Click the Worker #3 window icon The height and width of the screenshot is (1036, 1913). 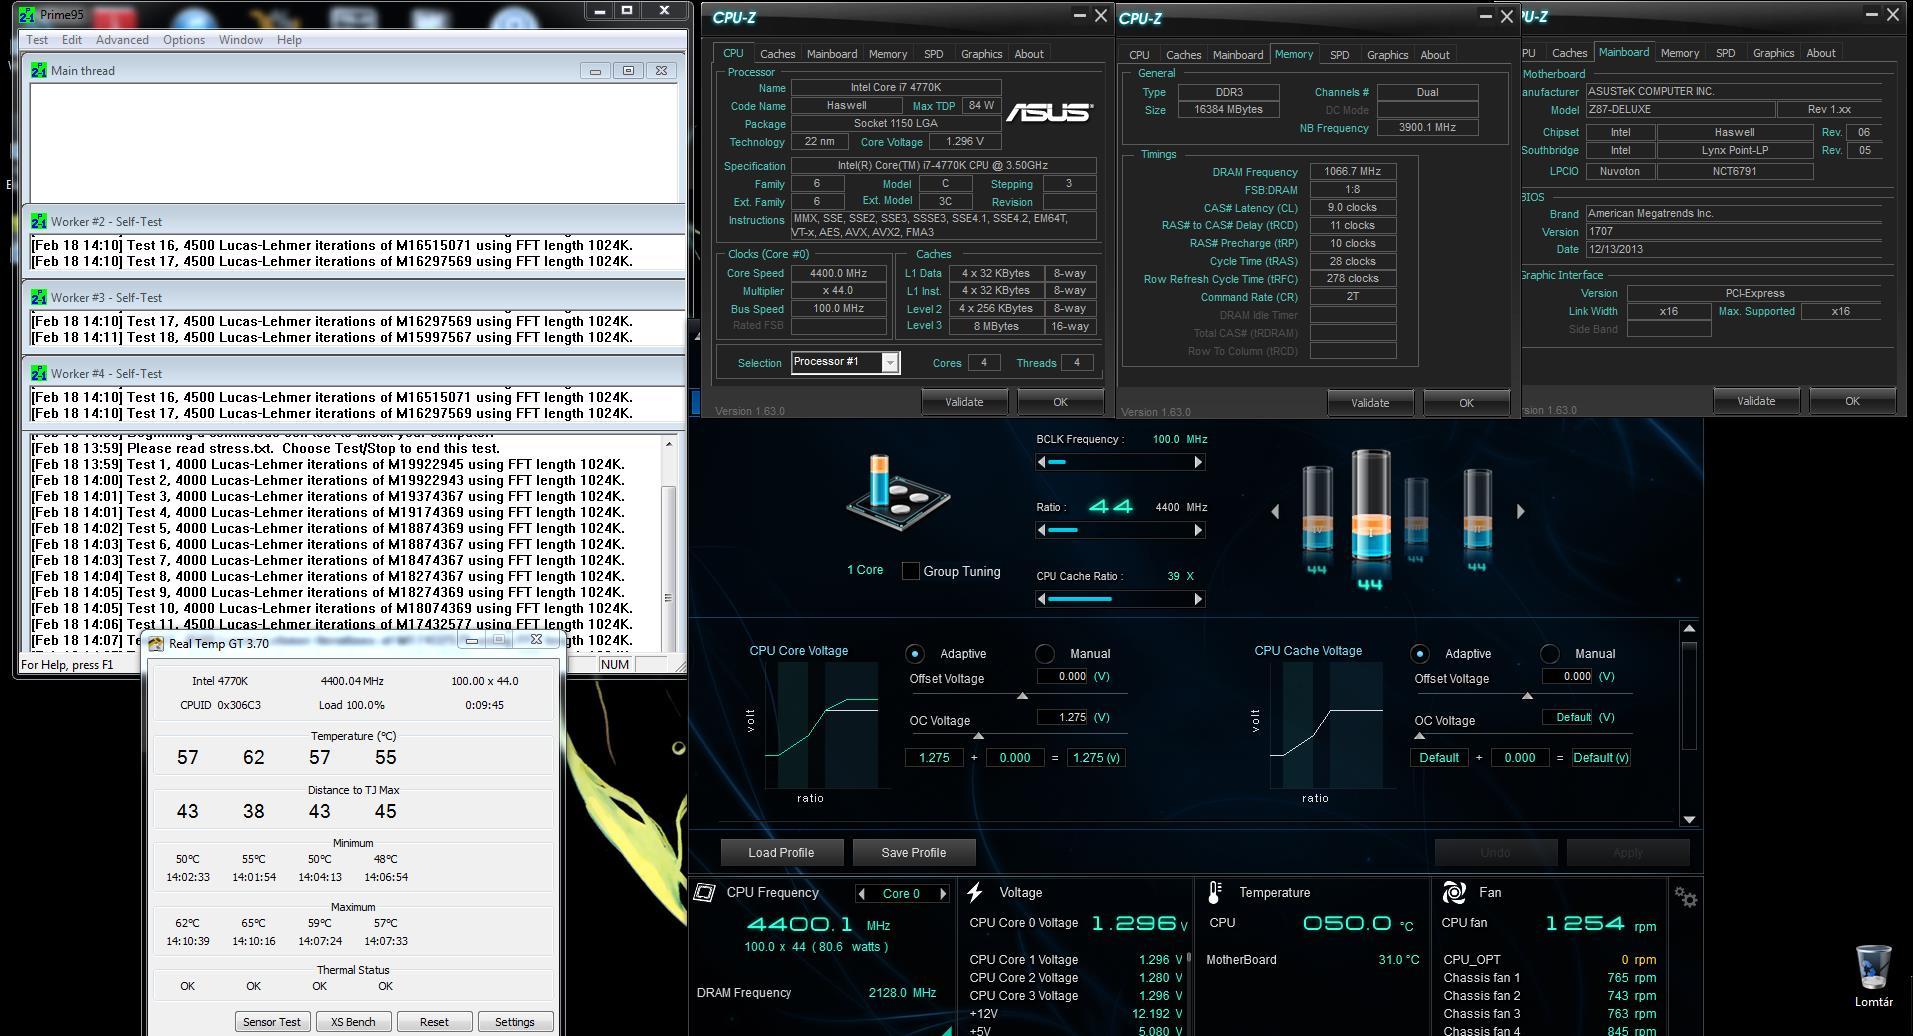pos(39,297)
